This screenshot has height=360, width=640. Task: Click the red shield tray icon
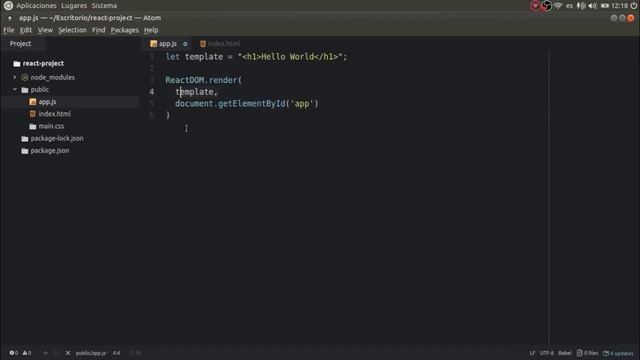(x=535, y=6)
